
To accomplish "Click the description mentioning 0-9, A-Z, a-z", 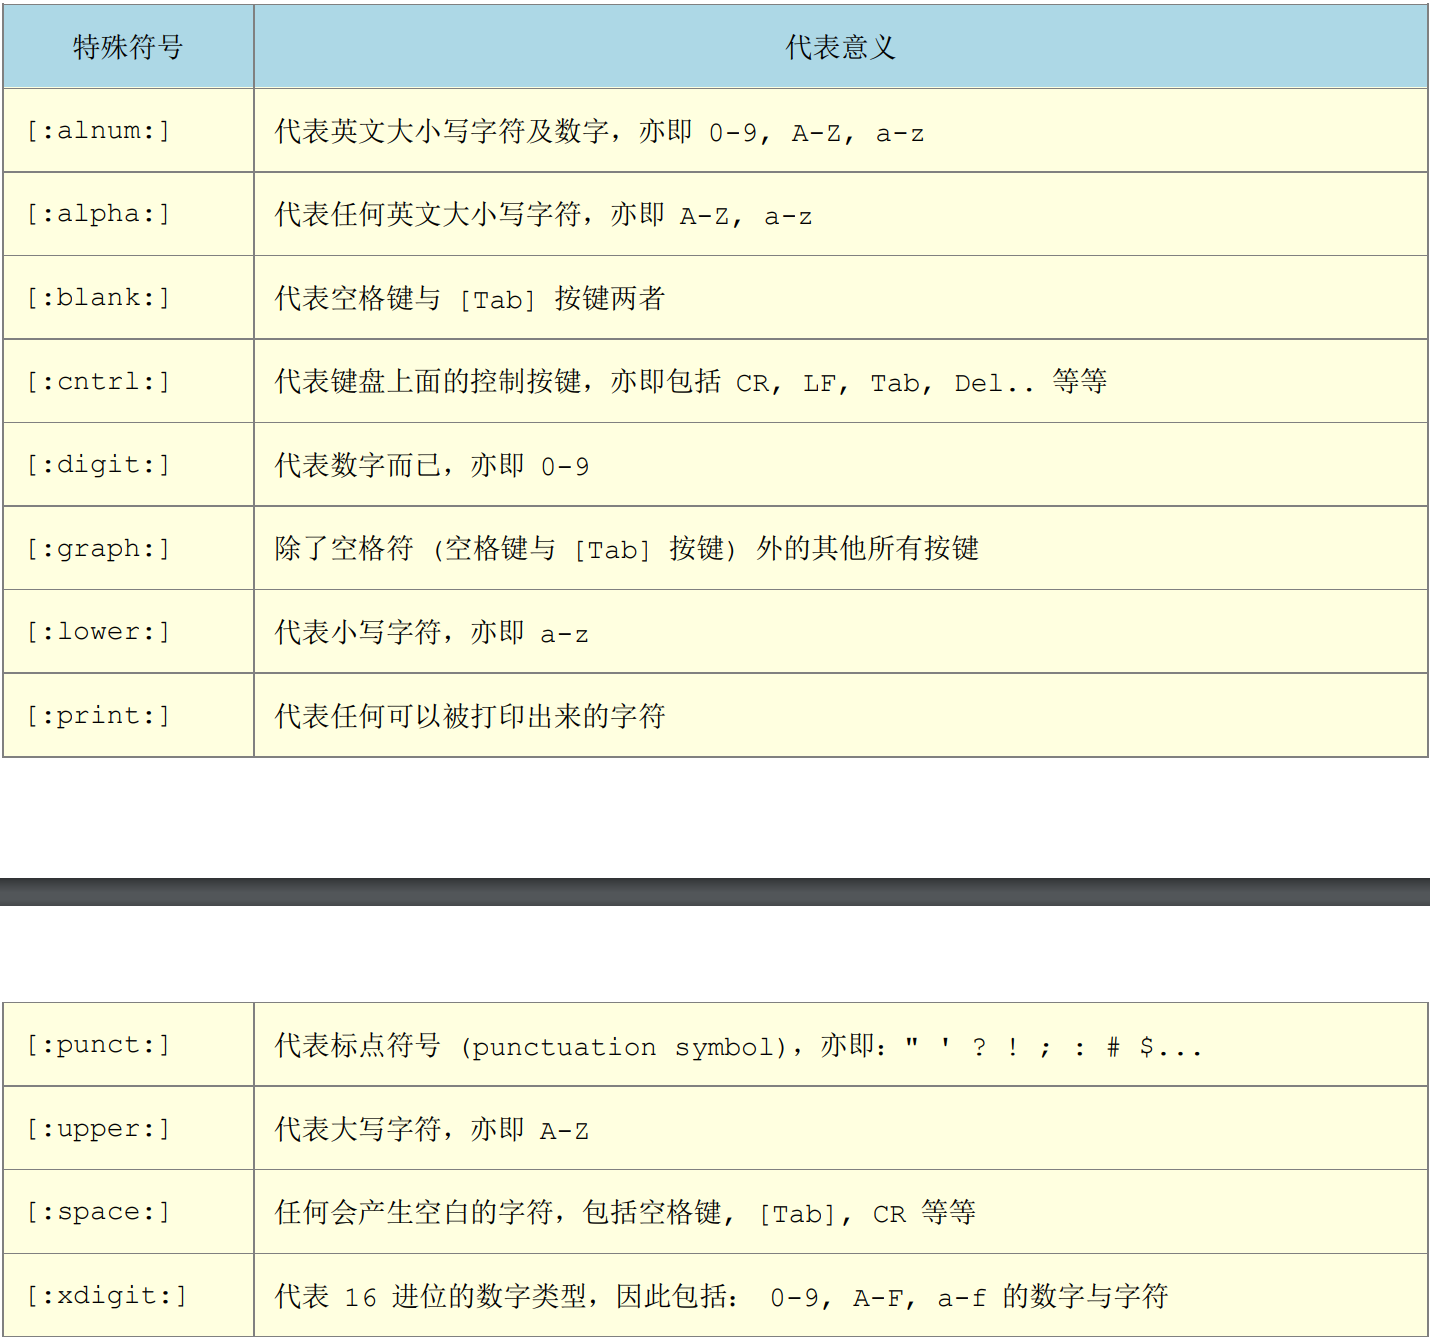I will click(841, 130).
